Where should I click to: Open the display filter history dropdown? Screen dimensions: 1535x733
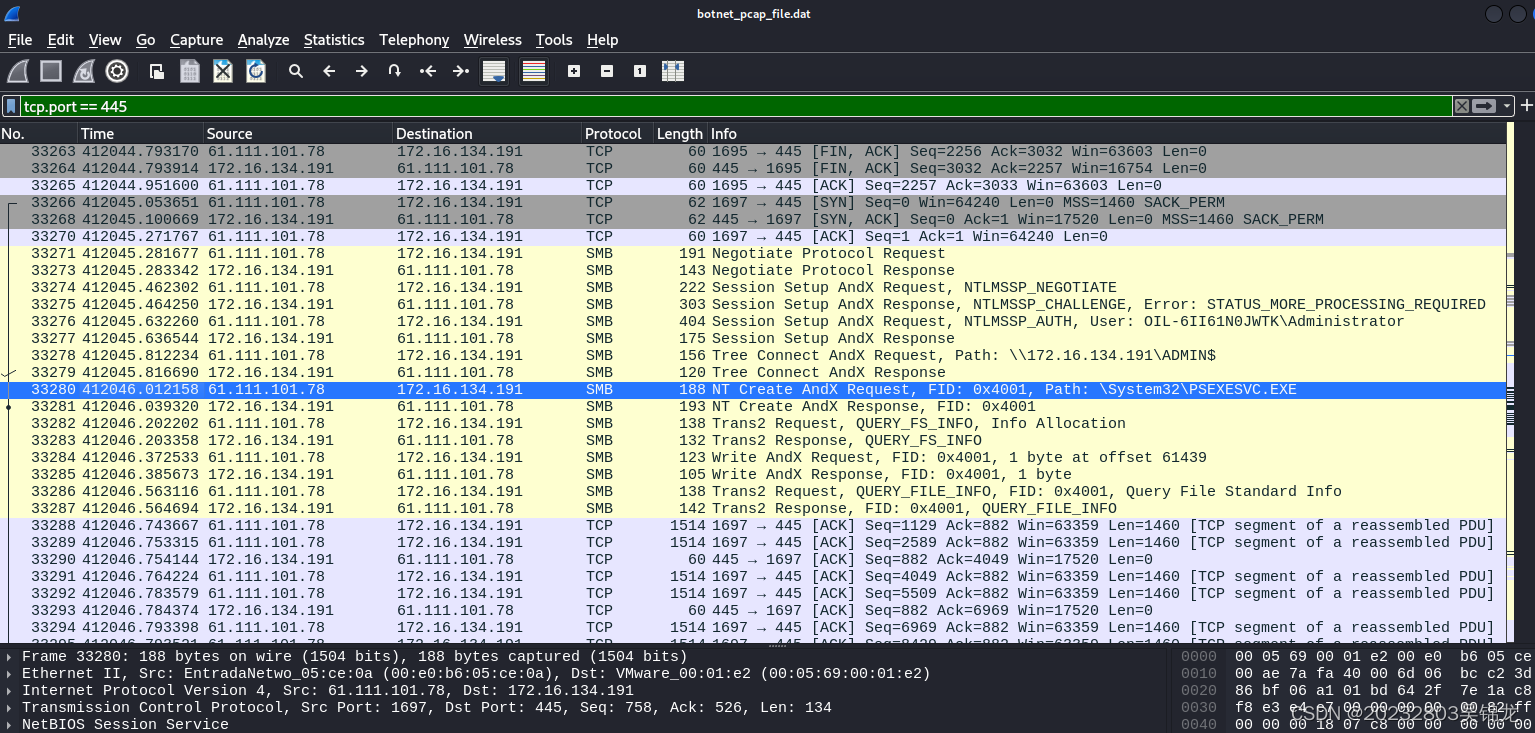1507,106
